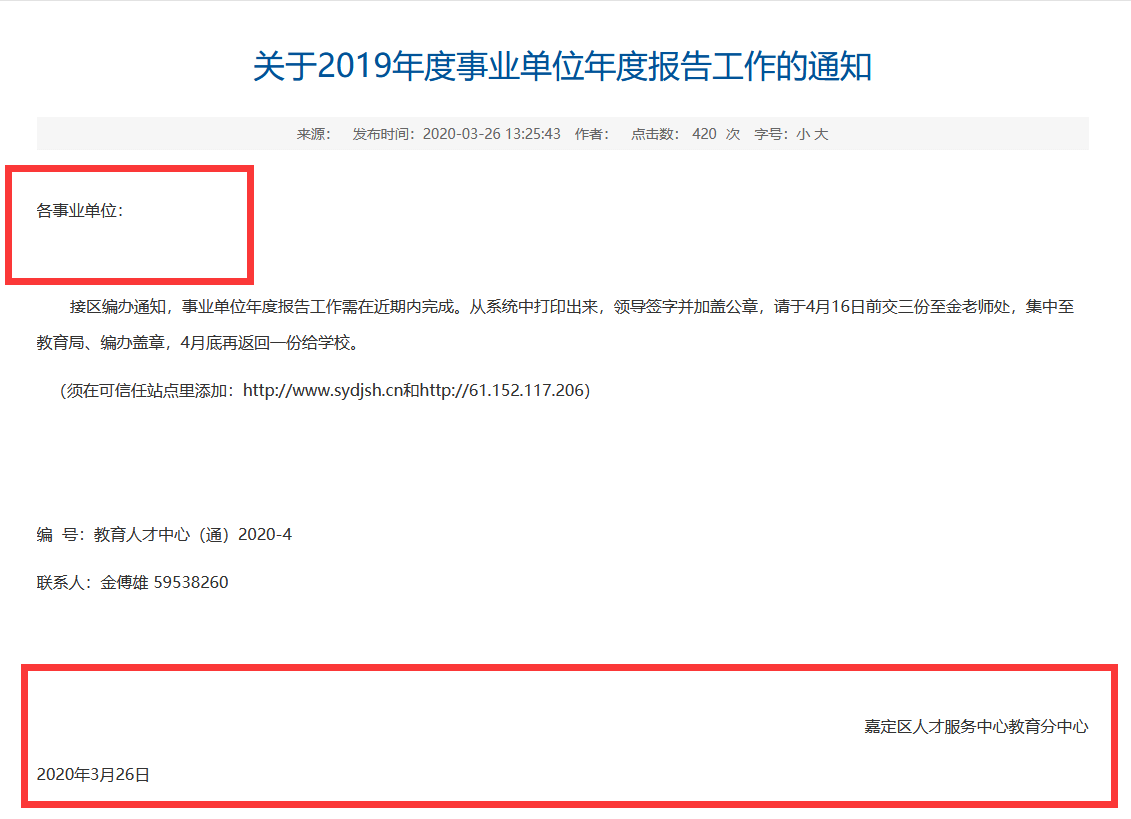Click the date 2020年3月26日 at bottom
Viewport: 1131px width, 819px height.
pyautogui.click(x=93, y=774)
